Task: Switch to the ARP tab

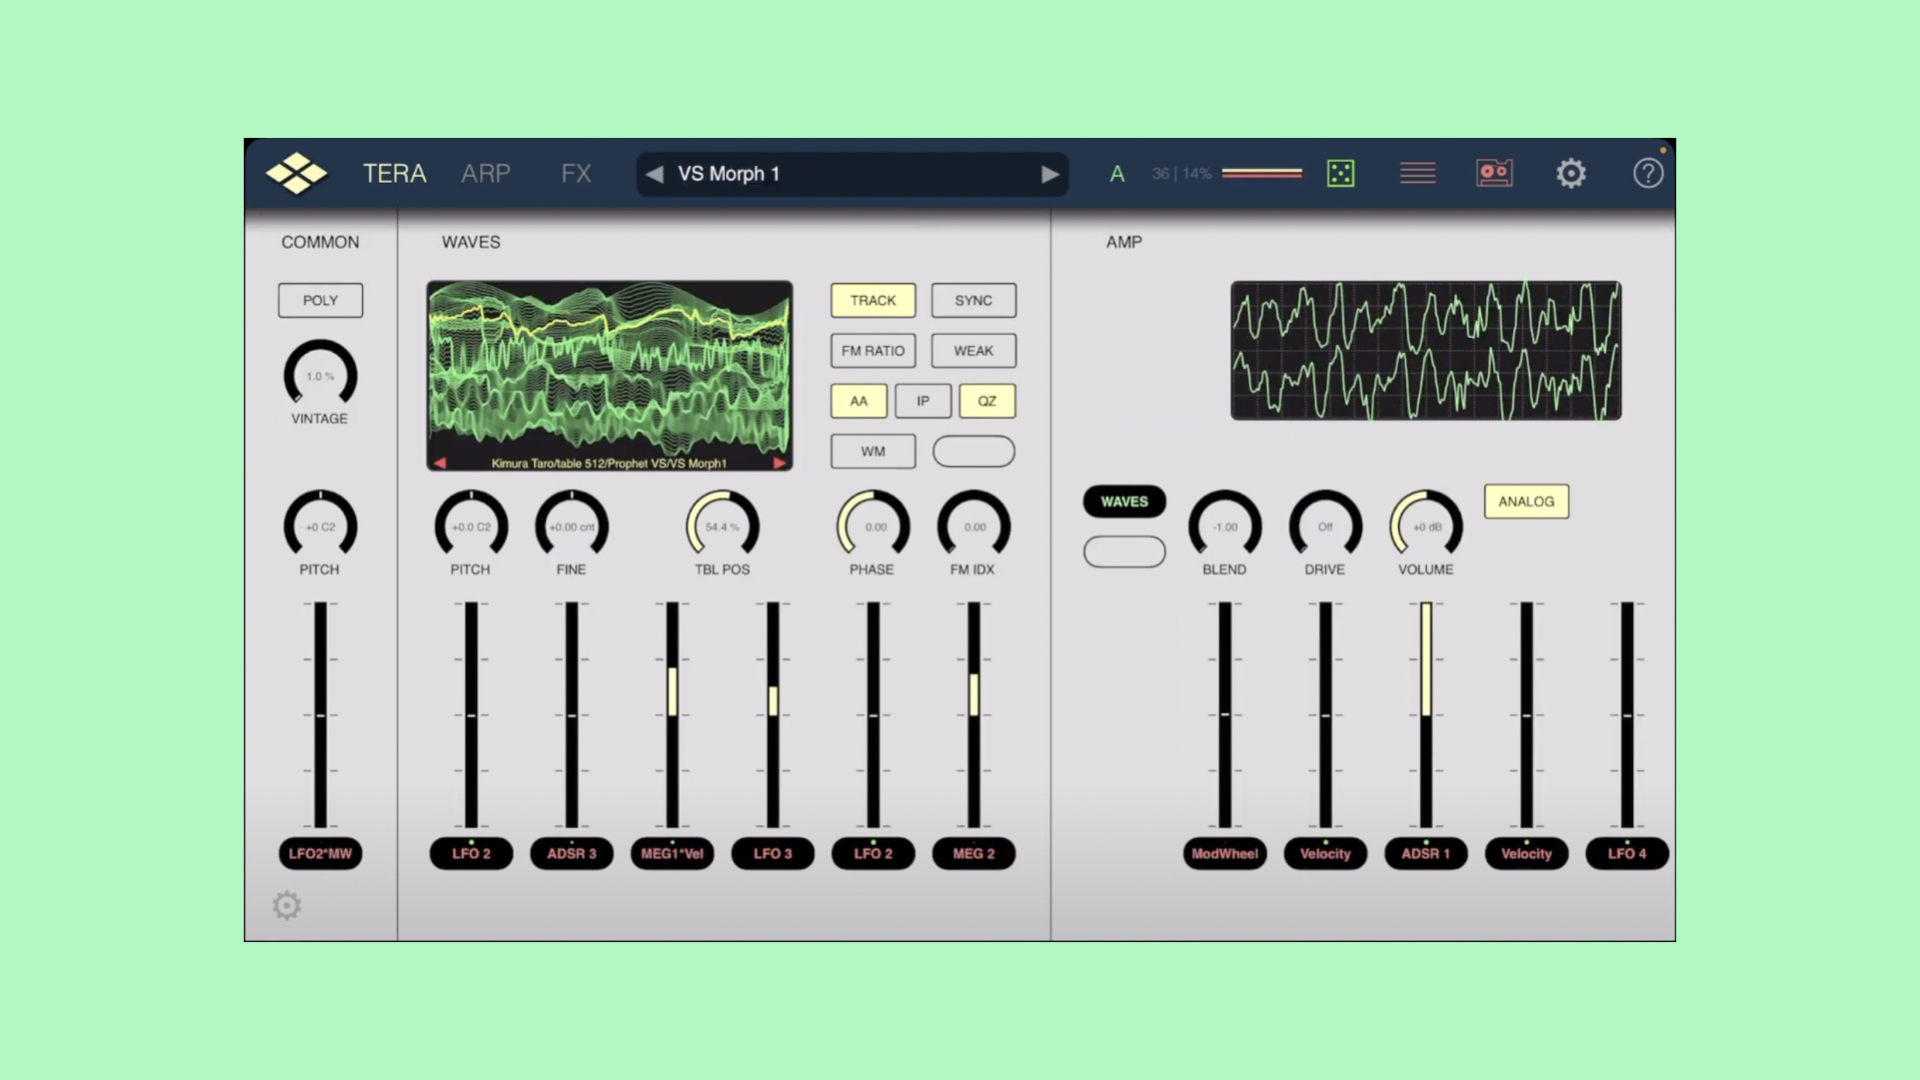Action: 486,174
